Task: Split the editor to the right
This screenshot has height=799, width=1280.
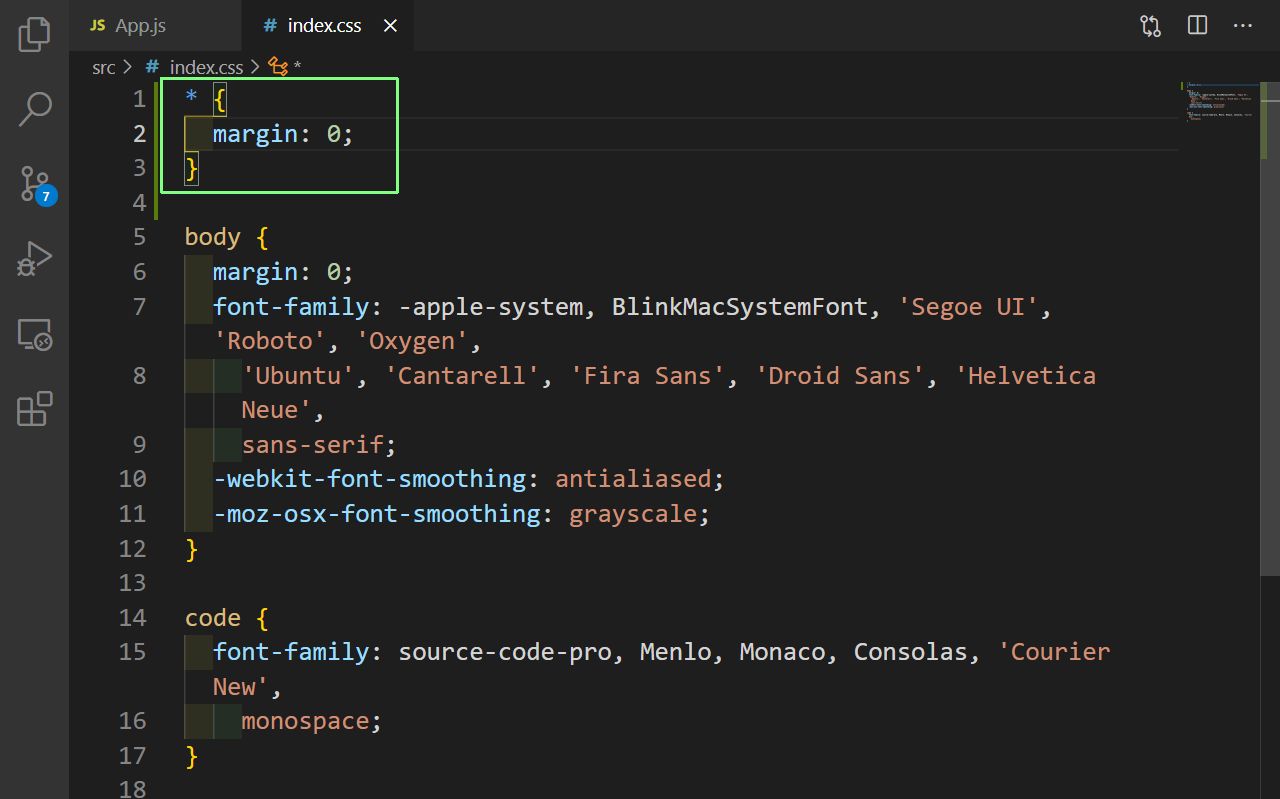Action: [1197, 26]
